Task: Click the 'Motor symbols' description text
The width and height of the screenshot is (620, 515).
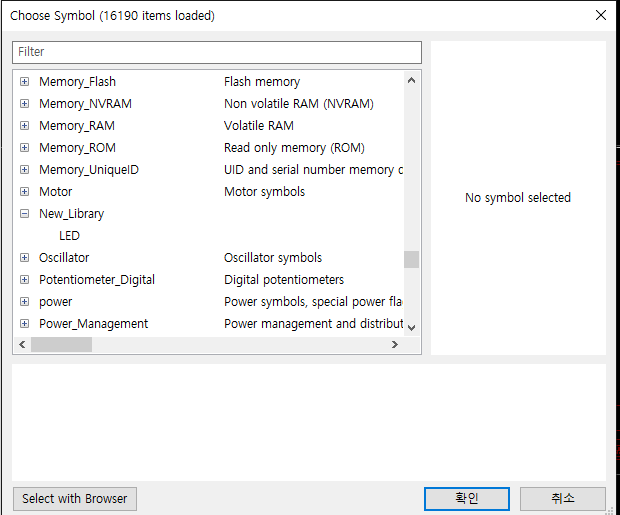Action: point(265,192)
